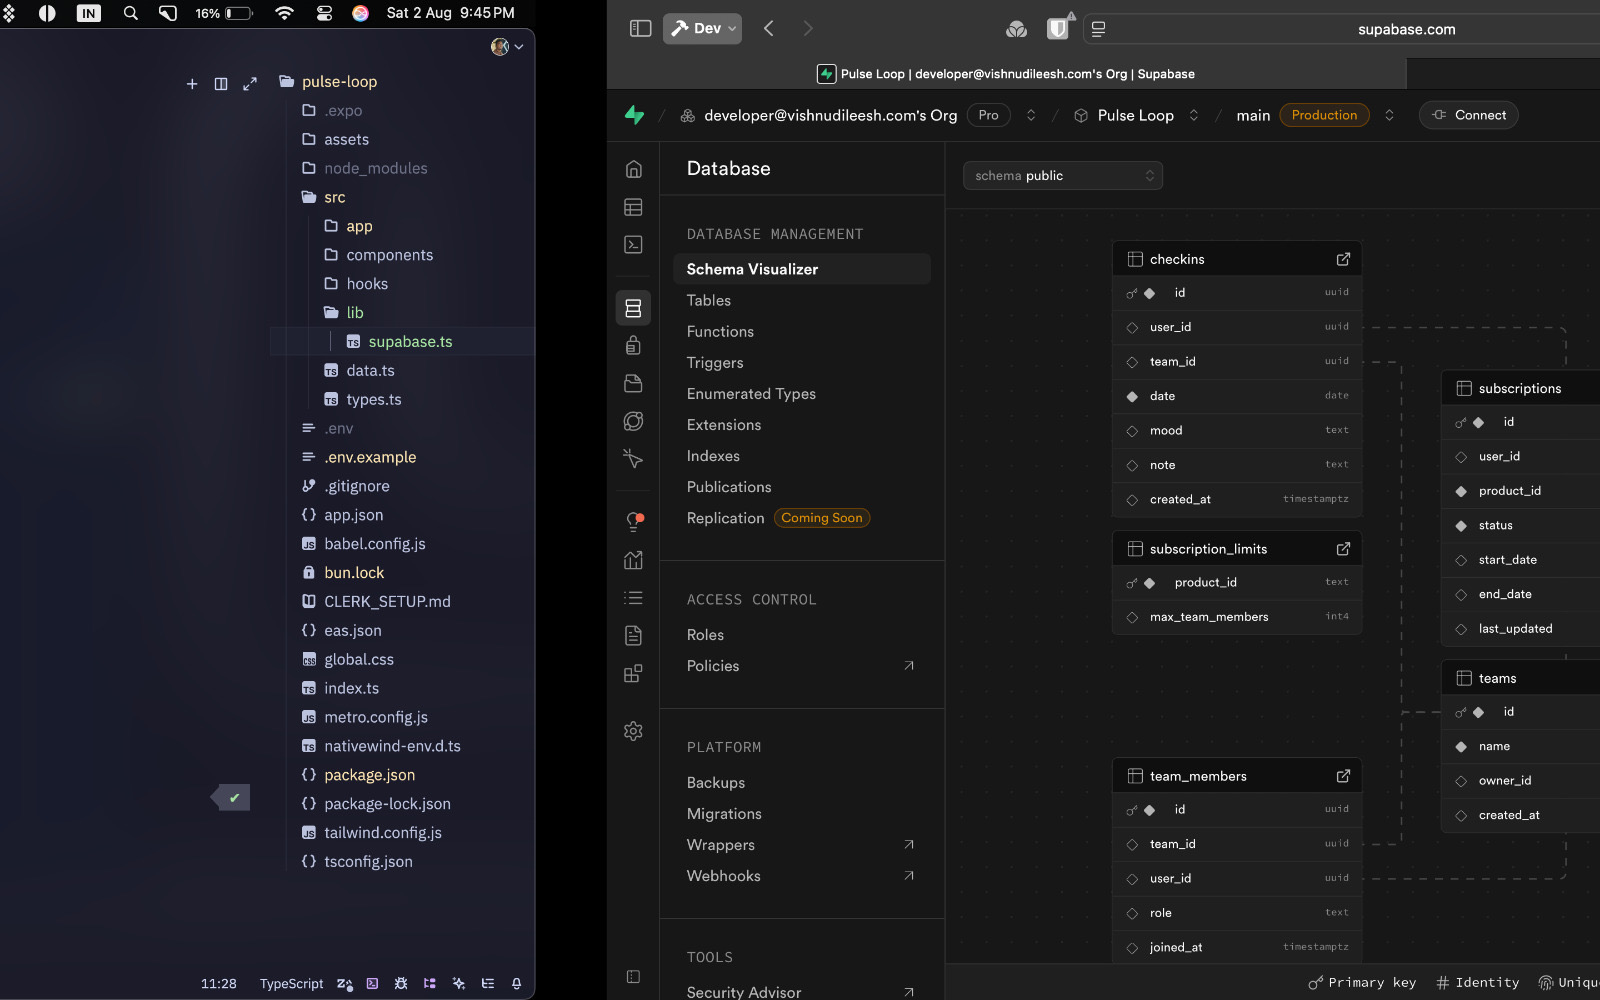Open package.json in file tree

[369, 775]
